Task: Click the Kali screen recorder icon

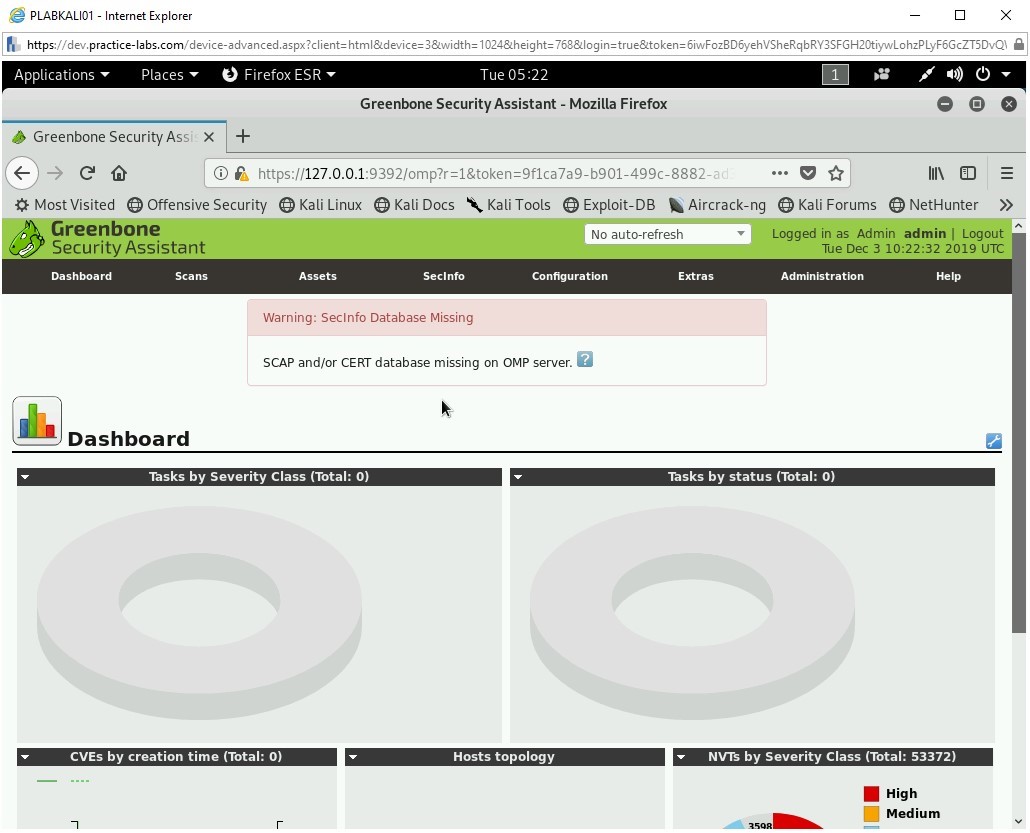Action: 882,75
